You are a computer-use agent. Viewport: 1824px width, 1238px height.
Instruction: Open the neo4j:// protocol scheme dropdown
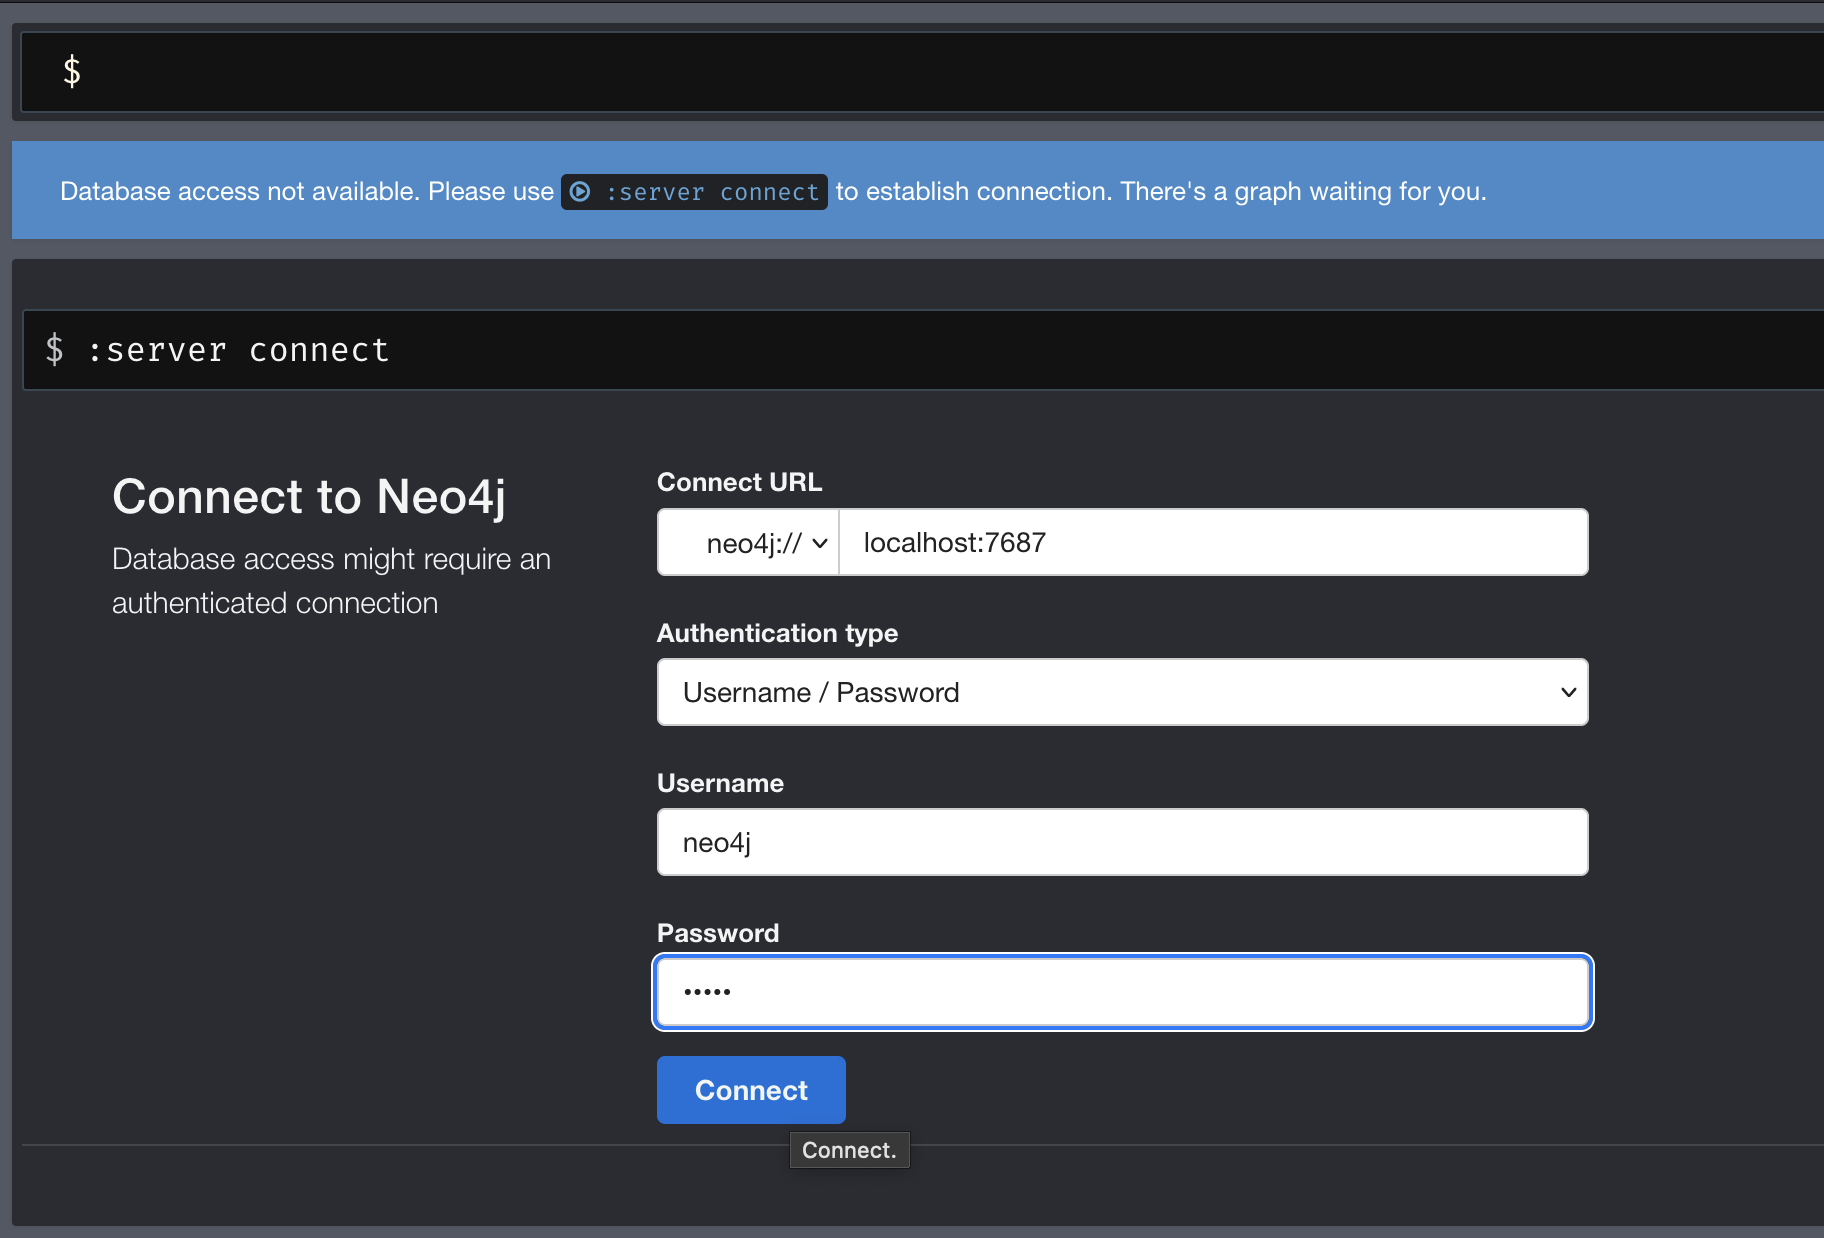(x=746, y=542)
